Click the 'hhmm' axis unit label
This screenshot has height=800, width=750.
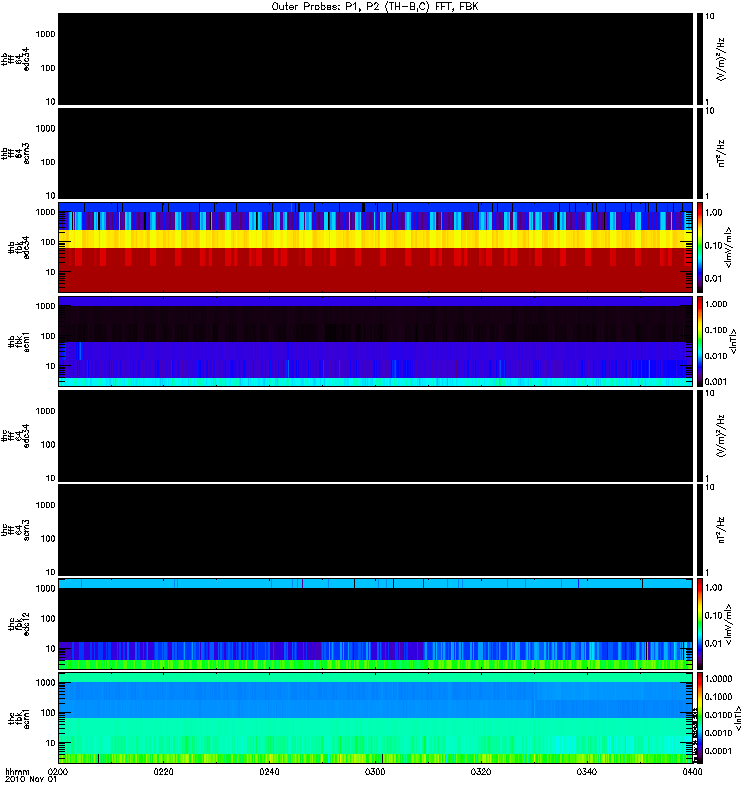(x=17, y=772)
